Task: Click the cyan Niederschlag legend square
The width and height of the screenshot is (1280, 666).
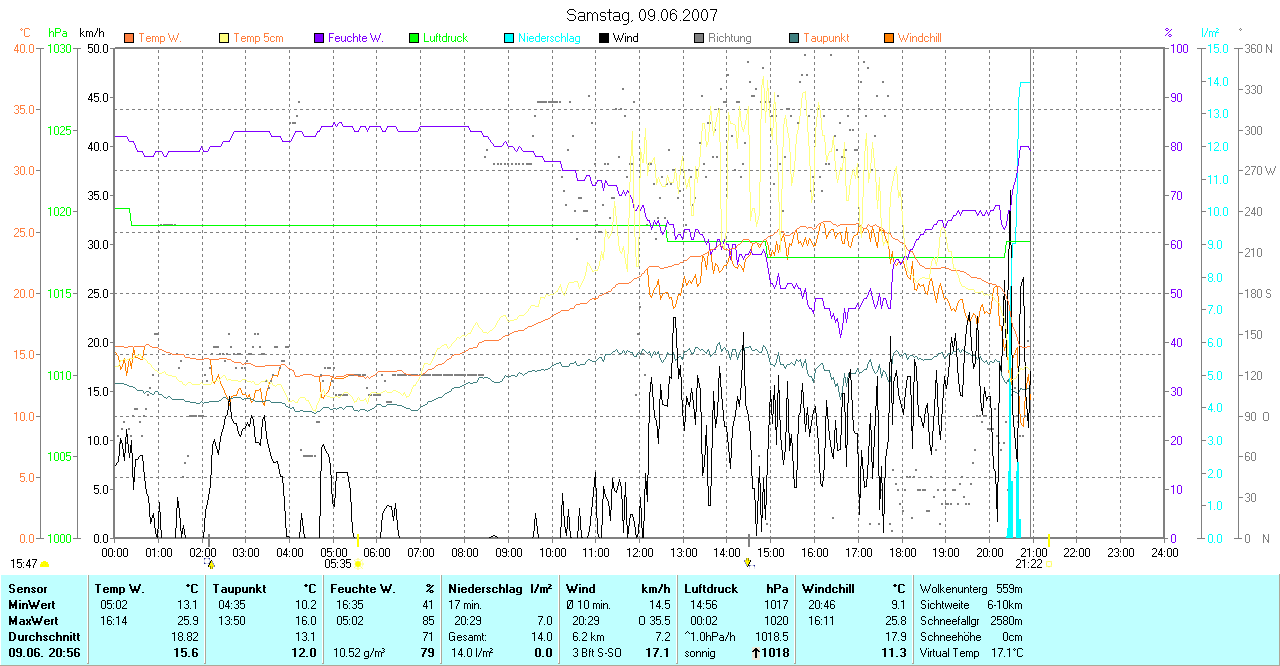Action: click(x=509, y=38)
